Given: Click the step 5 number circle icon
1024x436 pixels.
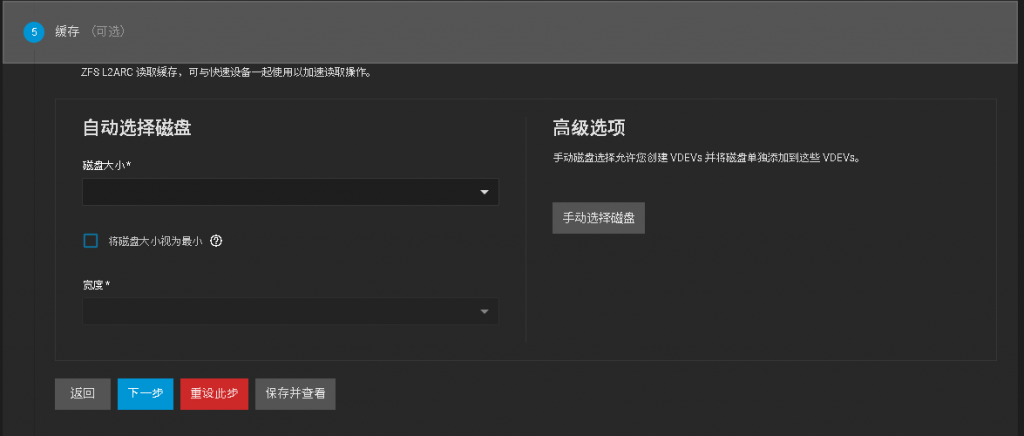Looking at the screenshot, I should click(33, 32).
